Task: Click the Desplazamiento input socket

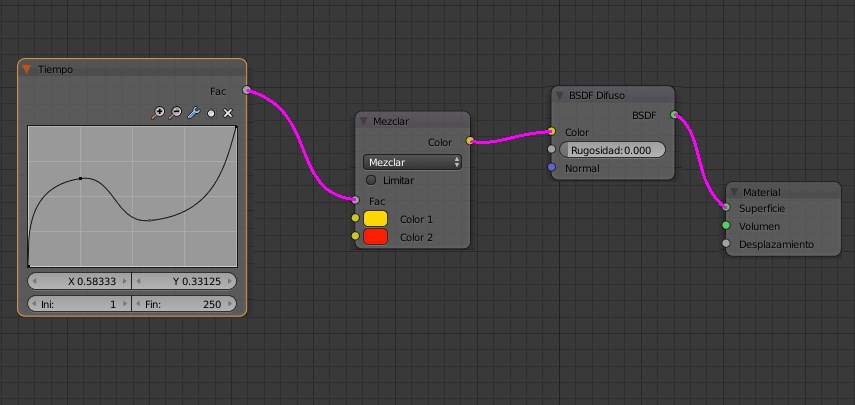Action: point(726,243)
